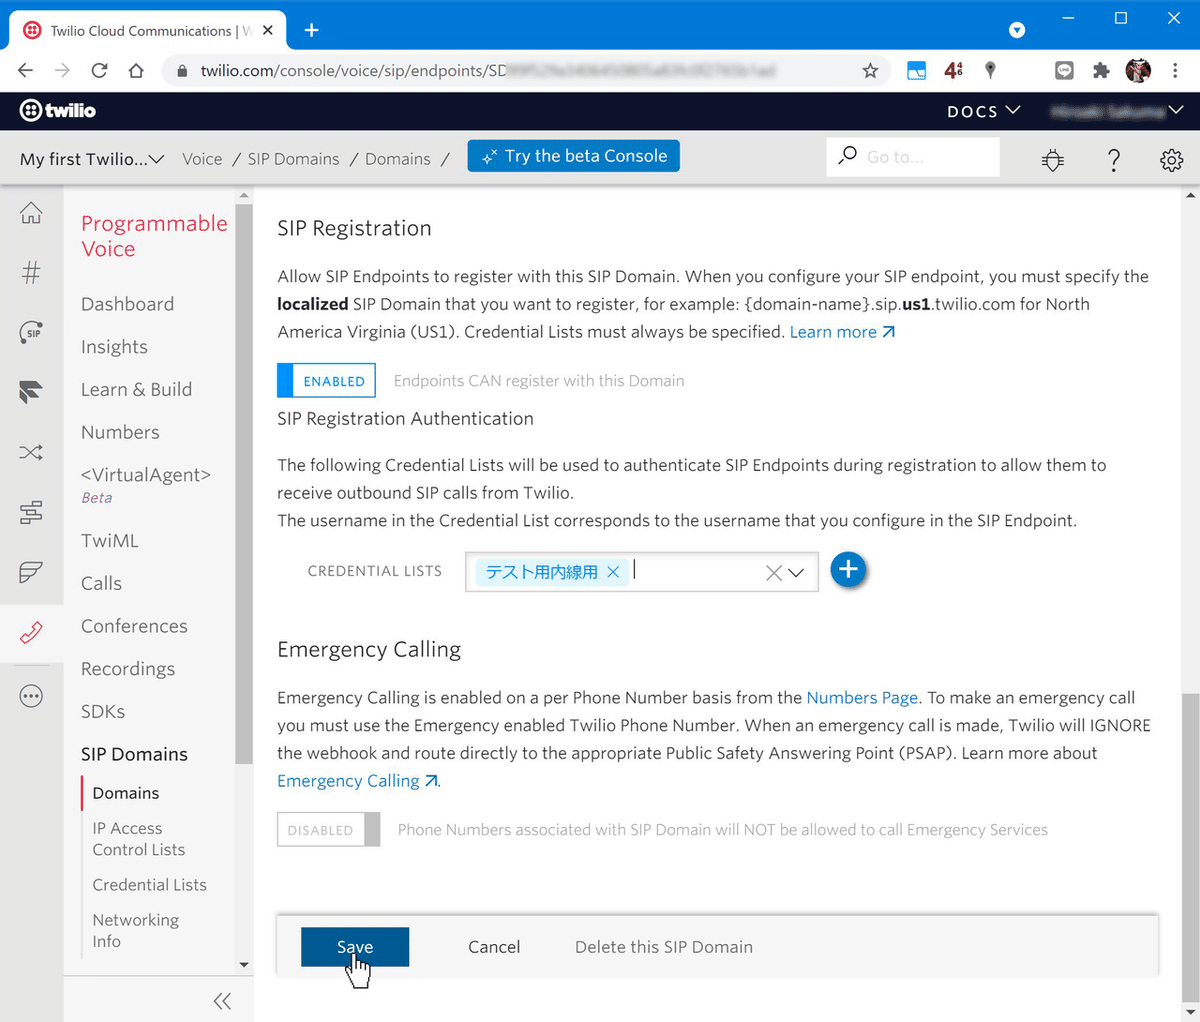Click Delete this SIP Domain
This screenshot has width=1200, height=1022.
[664, 947]
